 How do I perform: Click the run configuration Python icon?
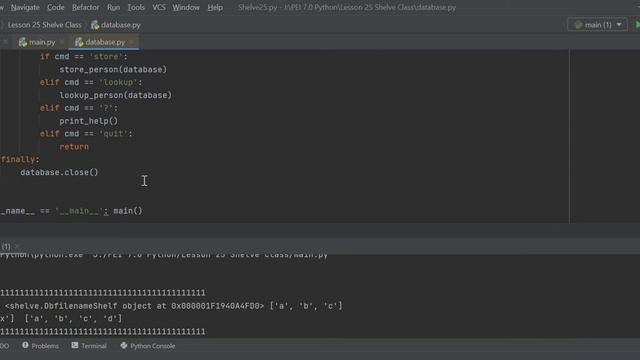click(578, 25)
